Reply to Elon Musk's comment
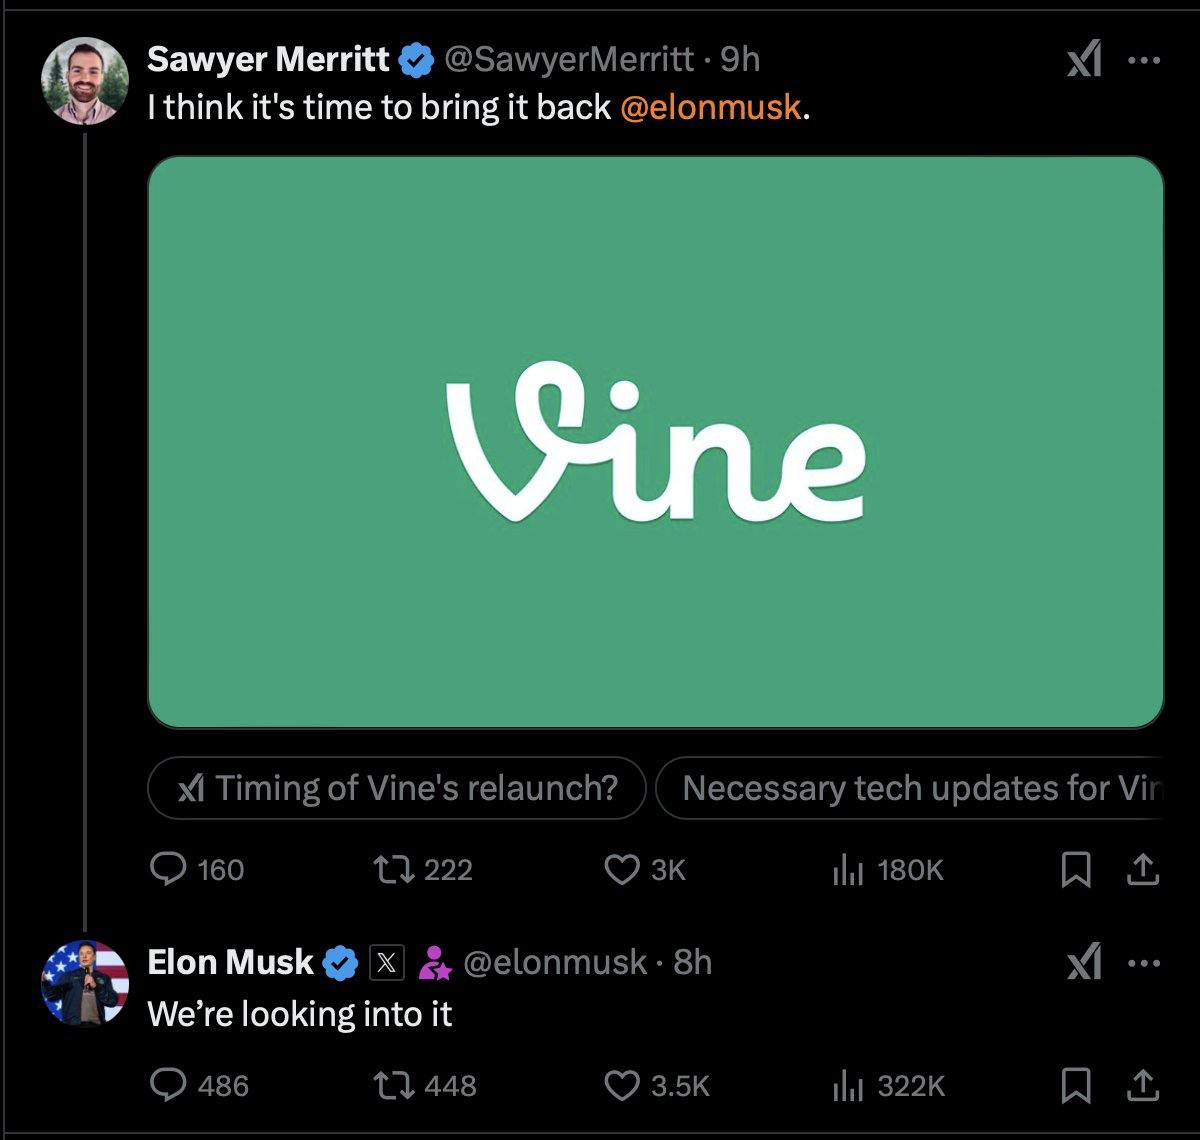Image resolution: width=1200 pixels, height=1140 pixels. [x=165, y=1086]
